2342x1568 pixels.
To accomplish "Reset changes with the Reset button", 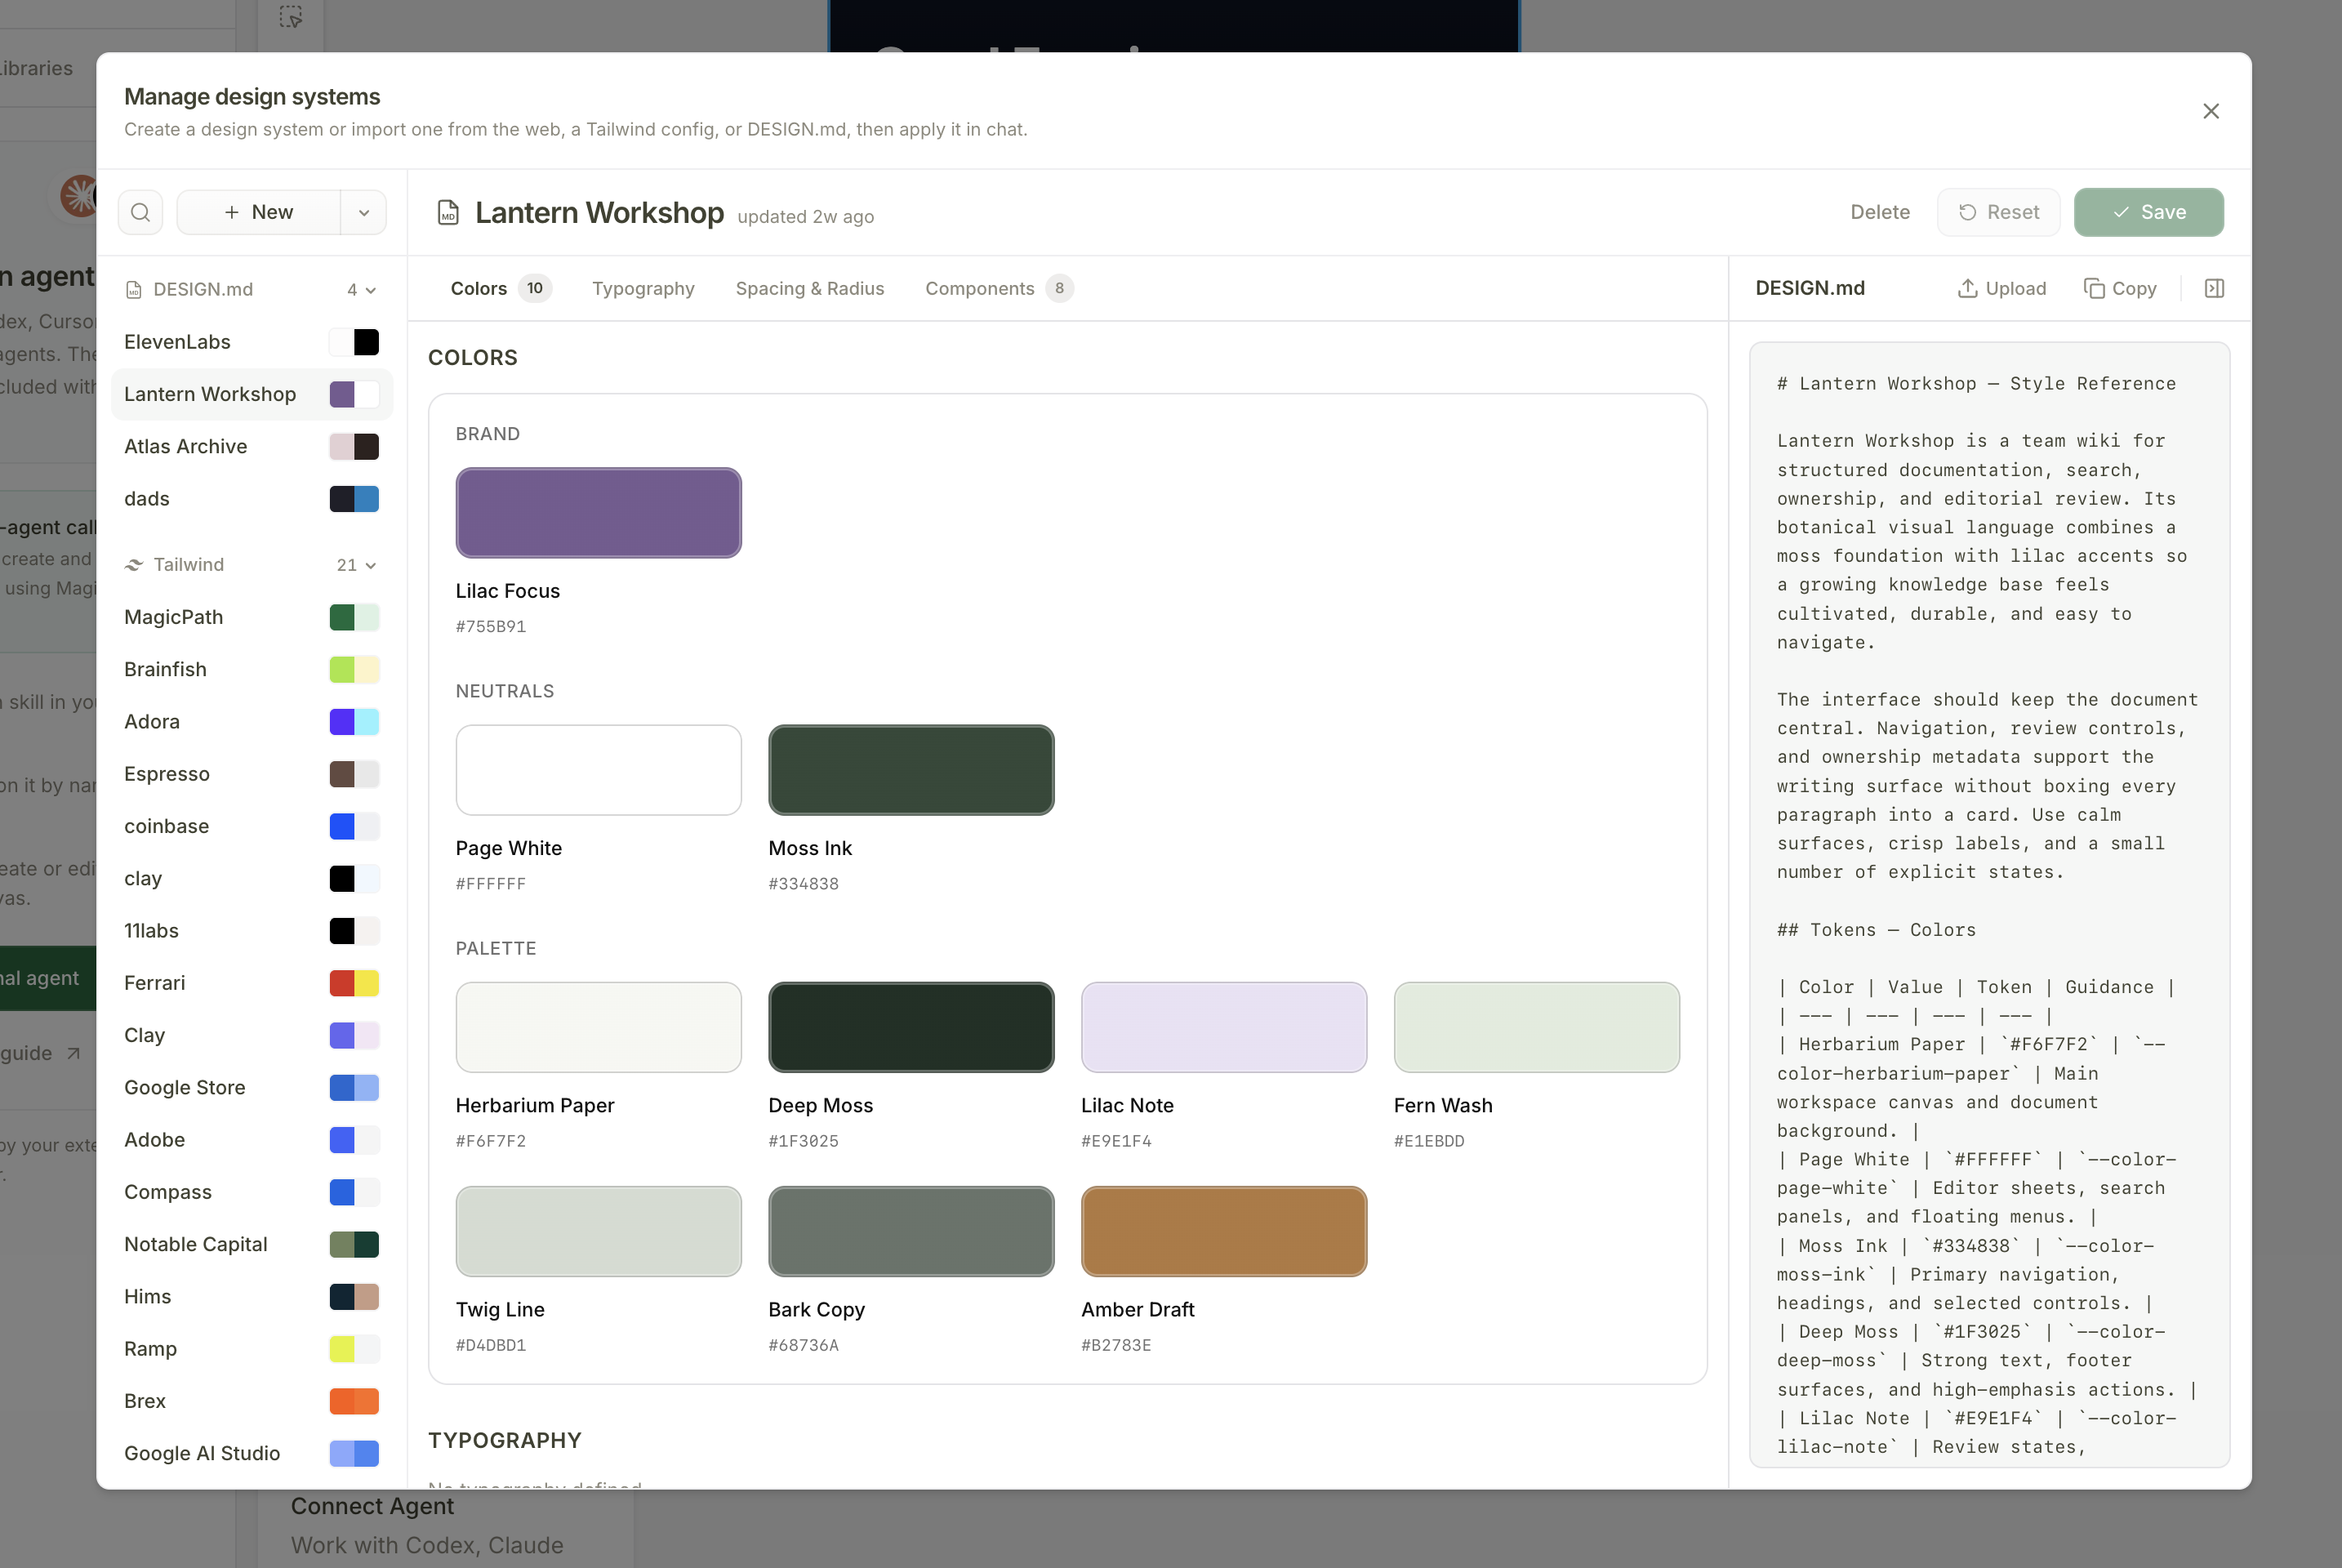I will (1998, 212).
